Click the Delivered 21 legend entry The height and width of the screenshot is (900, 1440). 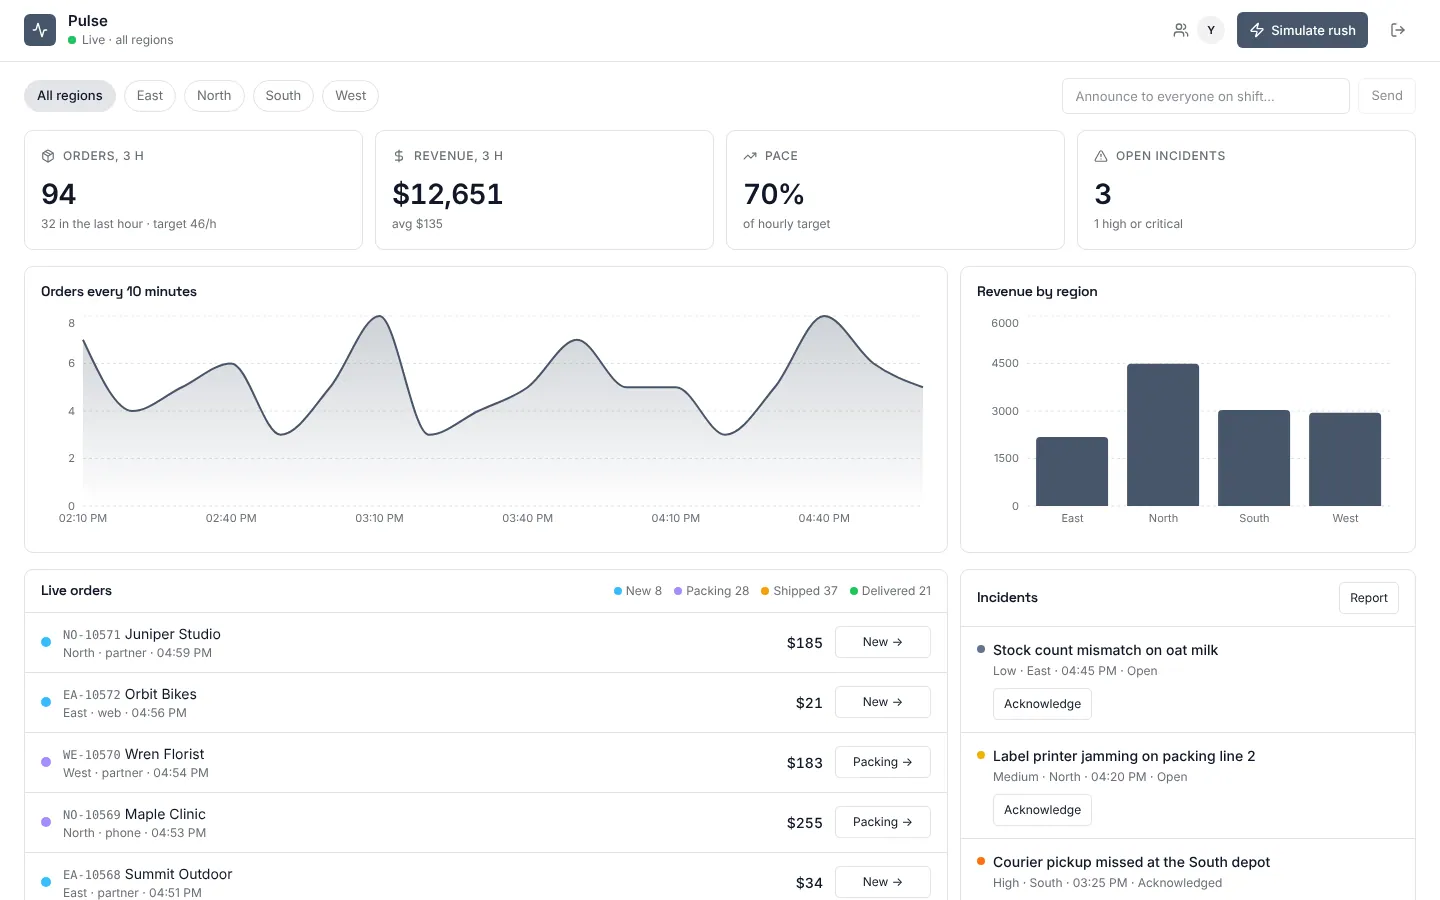(x=890, y=591)
